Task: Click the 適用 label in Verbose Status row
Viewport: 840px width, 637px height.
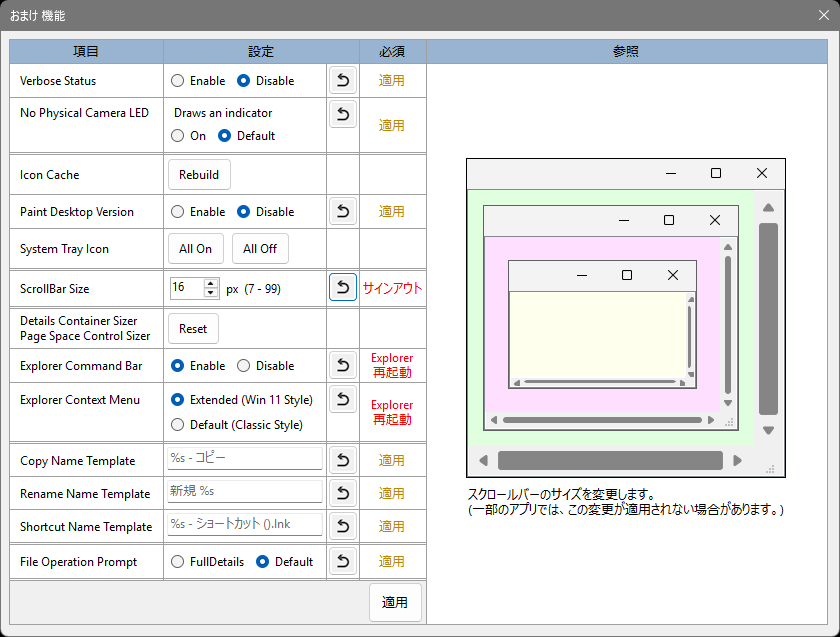Action: pyautogui.click(x=392, y=80)
